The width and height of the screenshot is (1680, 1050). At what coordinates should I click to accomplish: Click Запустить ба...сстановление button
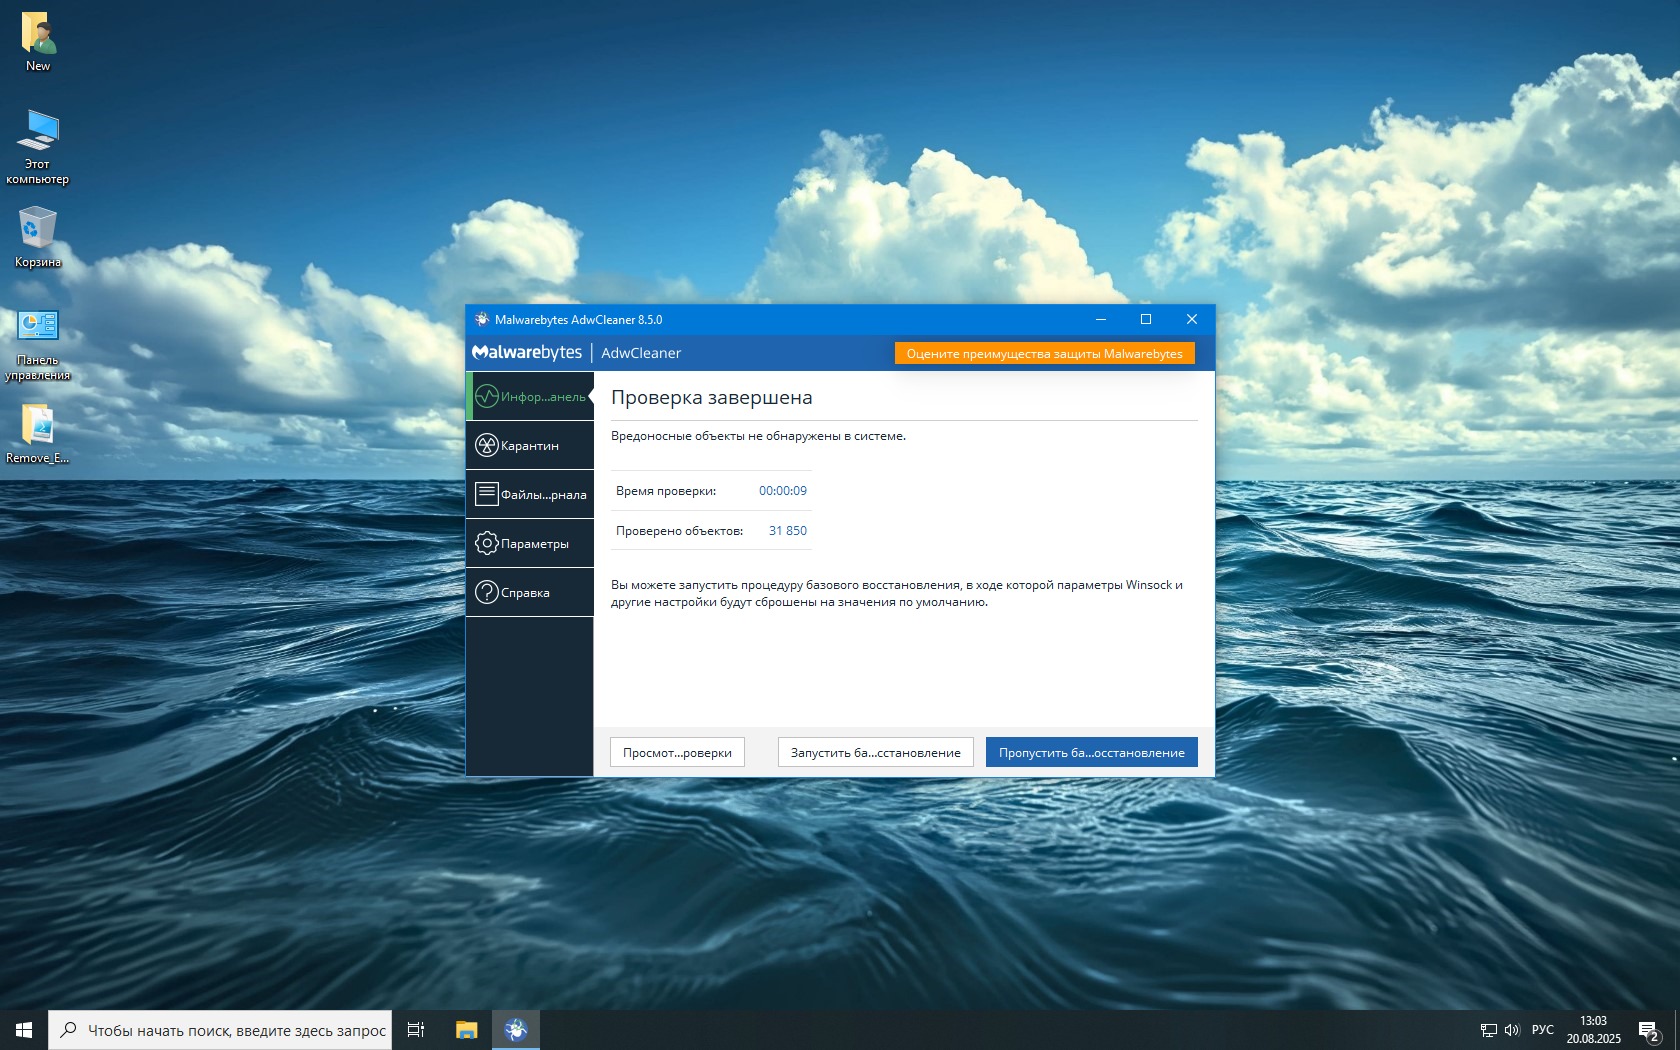(875, 753)
